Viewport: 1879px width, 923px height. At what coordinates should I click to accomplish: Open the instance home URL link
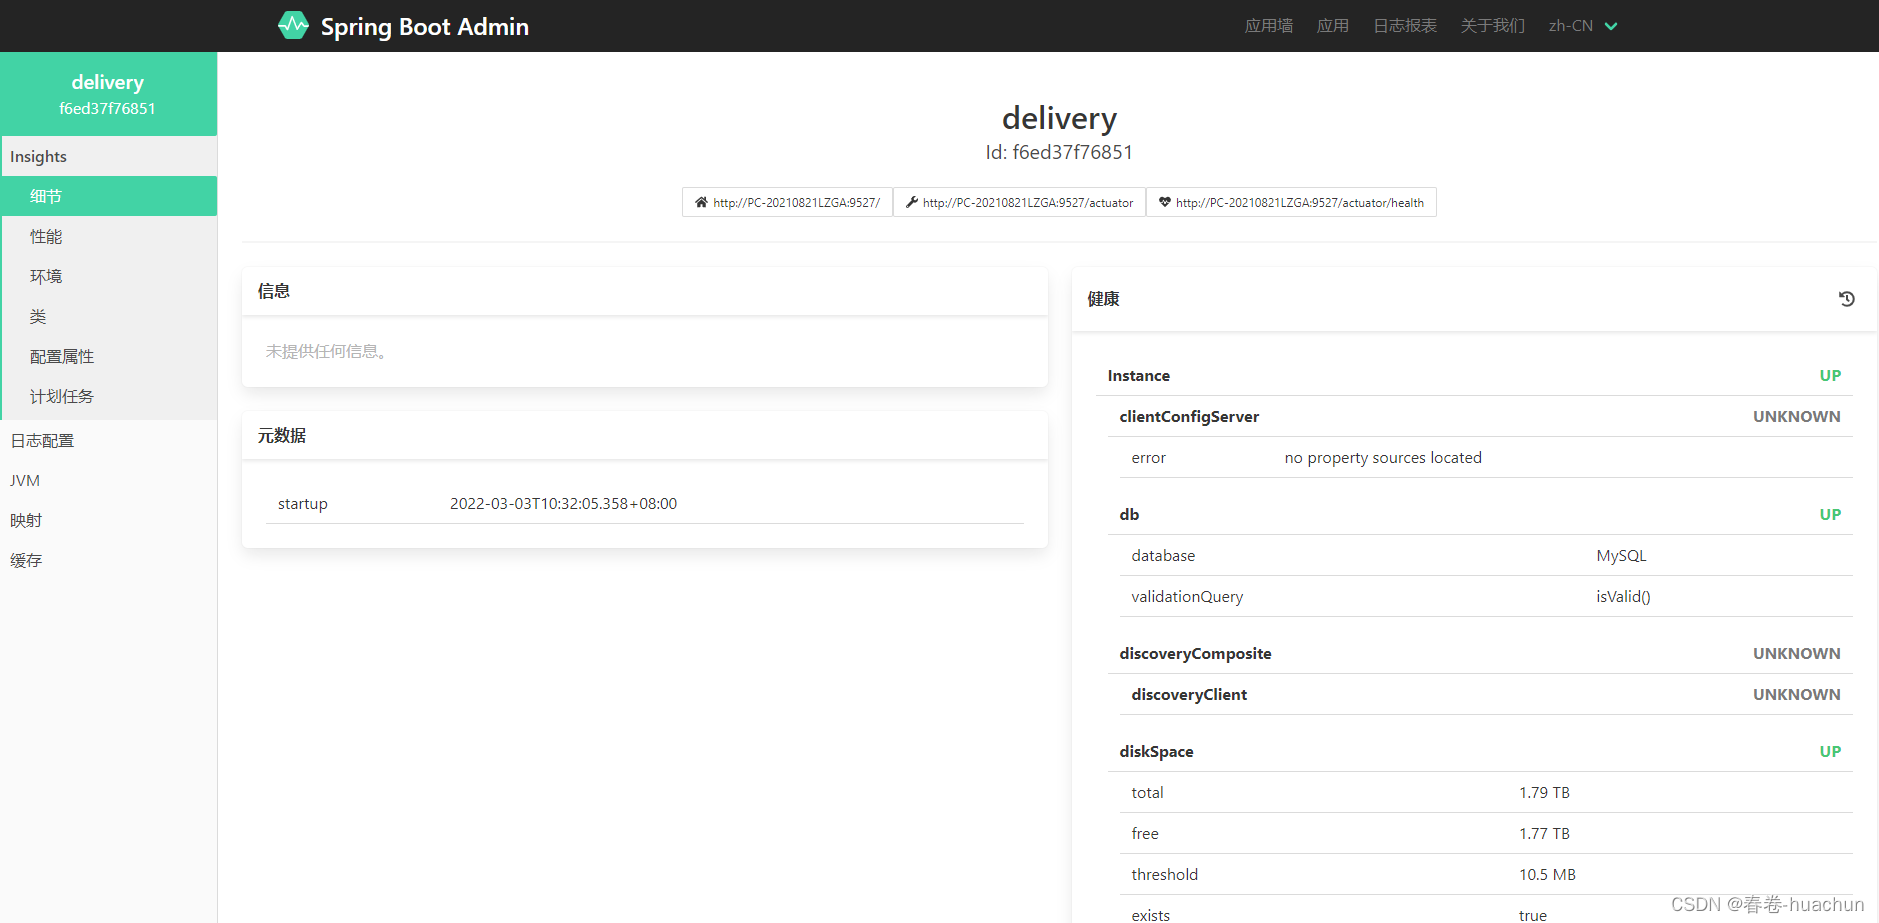(x=787, y=202)
